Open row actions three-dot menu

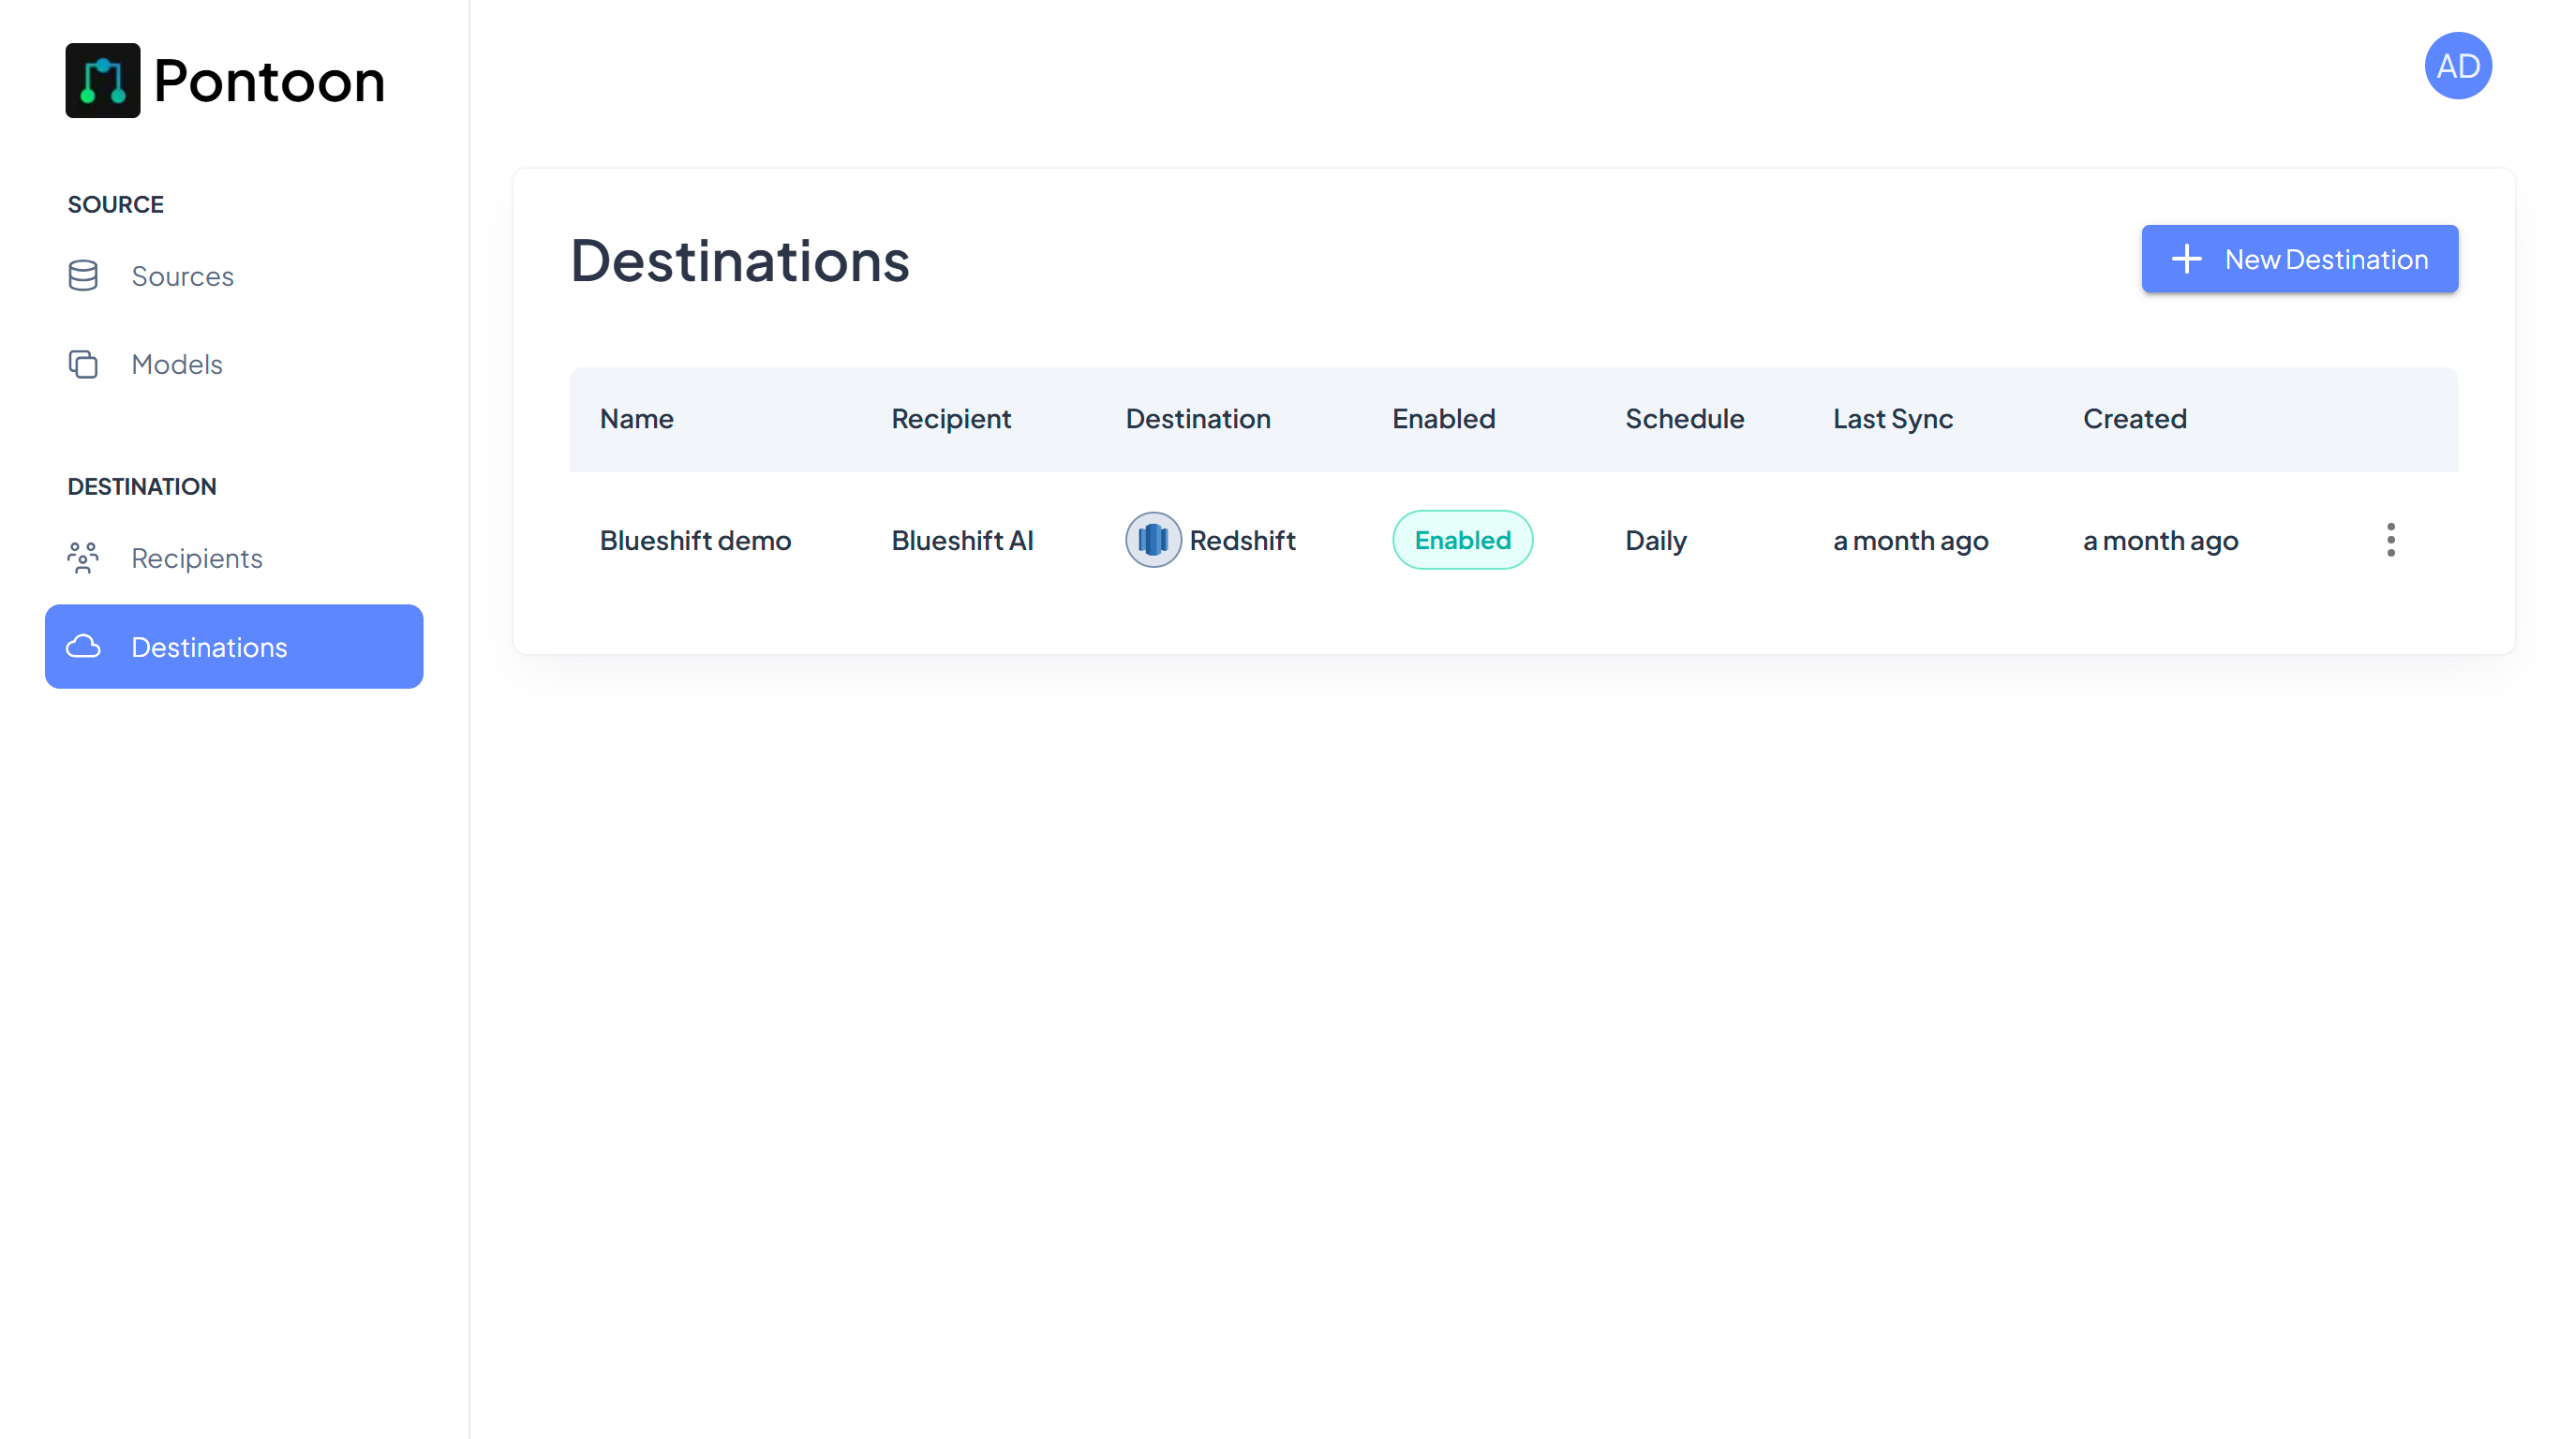[2390, 540]
